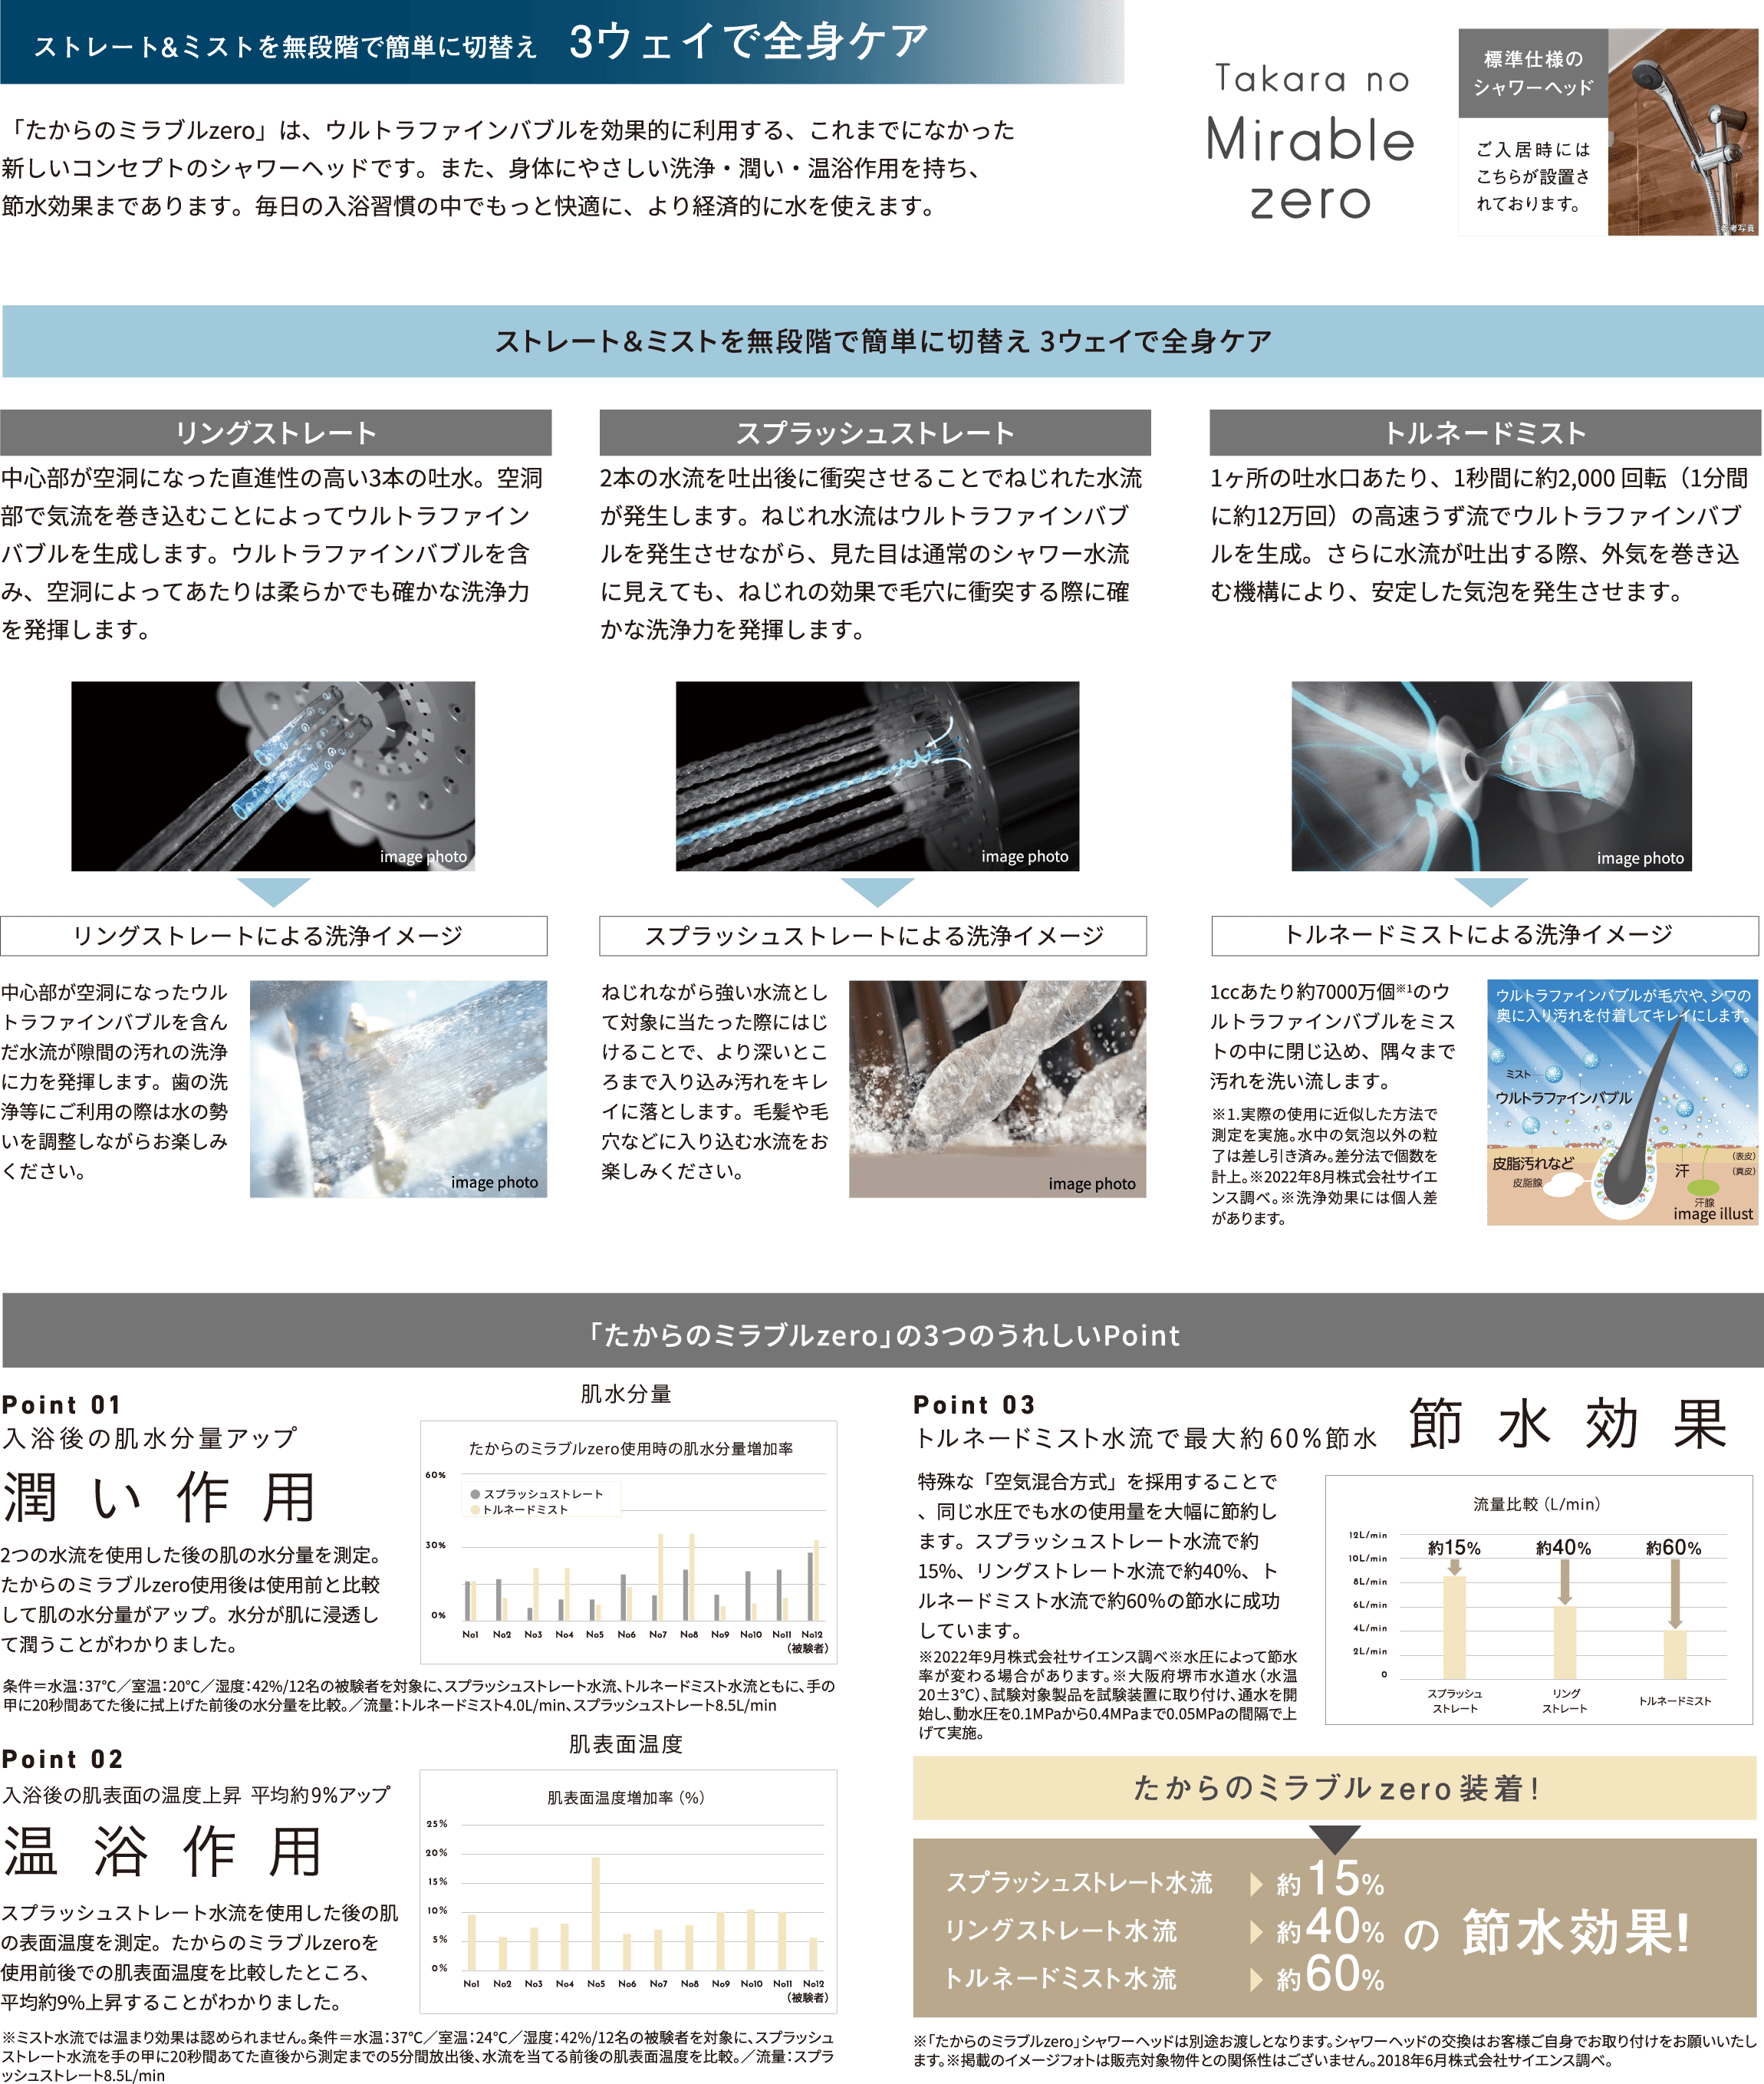This screenshot has width=1764, height=2084.
Task: Click the ご入居時には installation note
Action: [1533, 177]
